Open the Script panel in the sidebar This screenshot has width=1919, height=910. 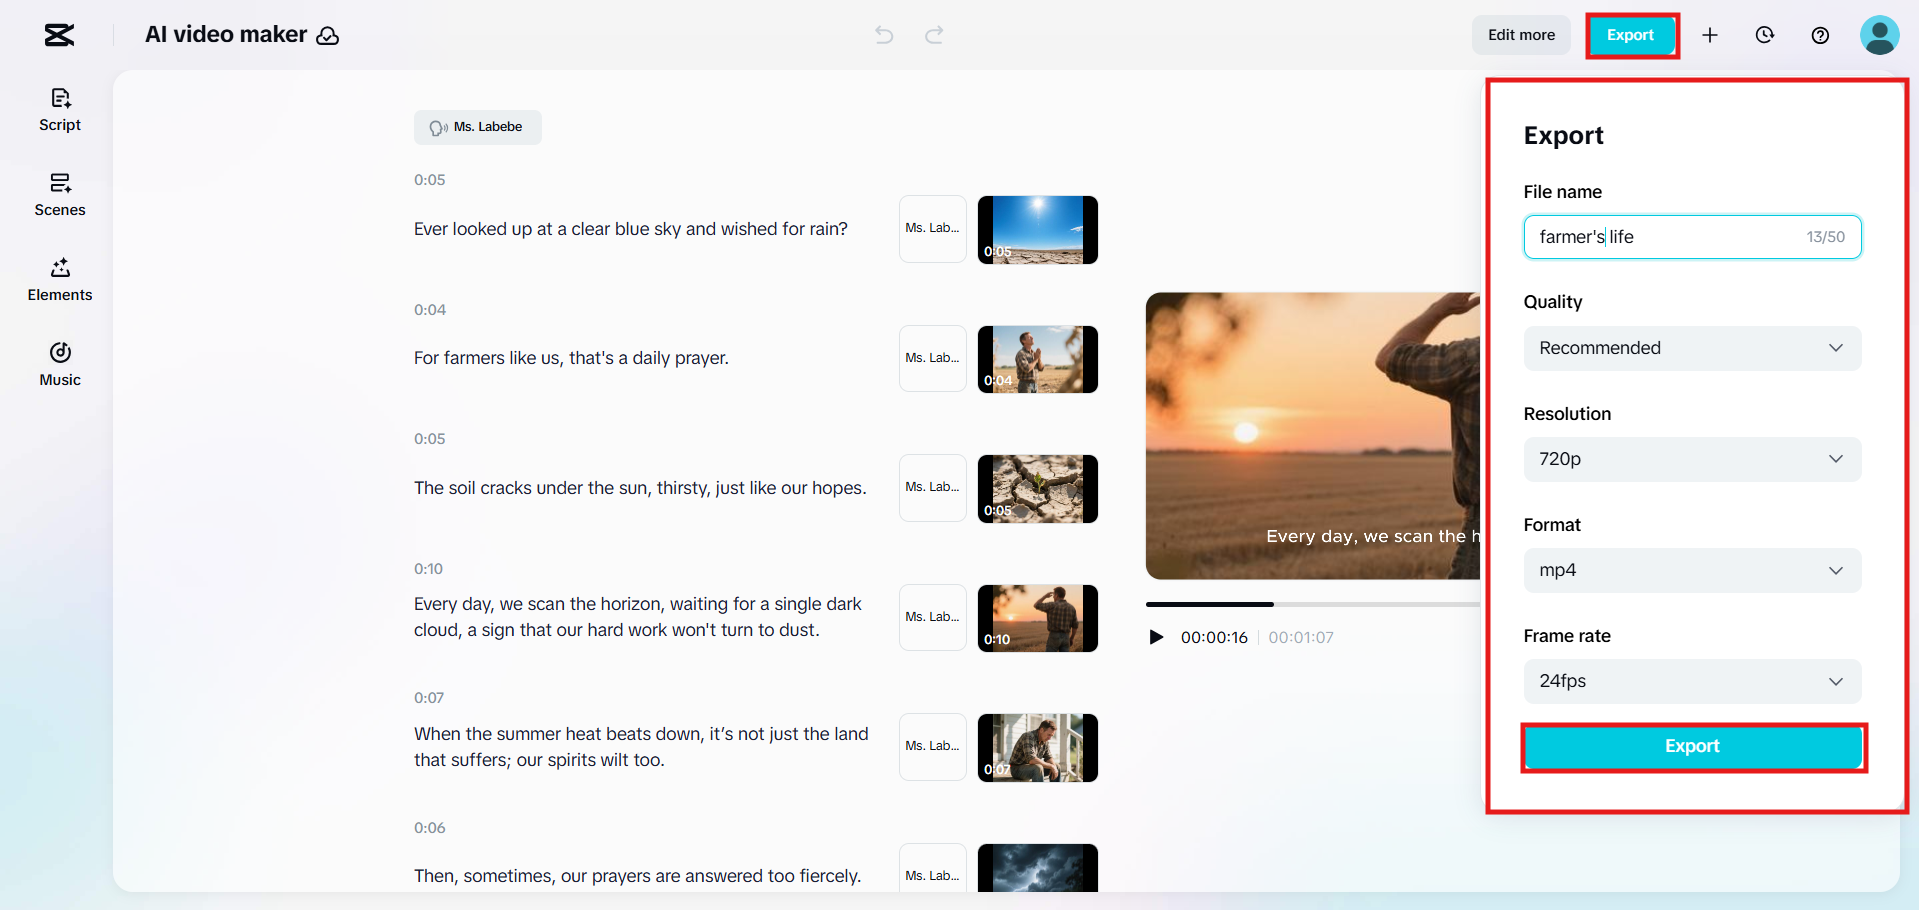point(59,110)
